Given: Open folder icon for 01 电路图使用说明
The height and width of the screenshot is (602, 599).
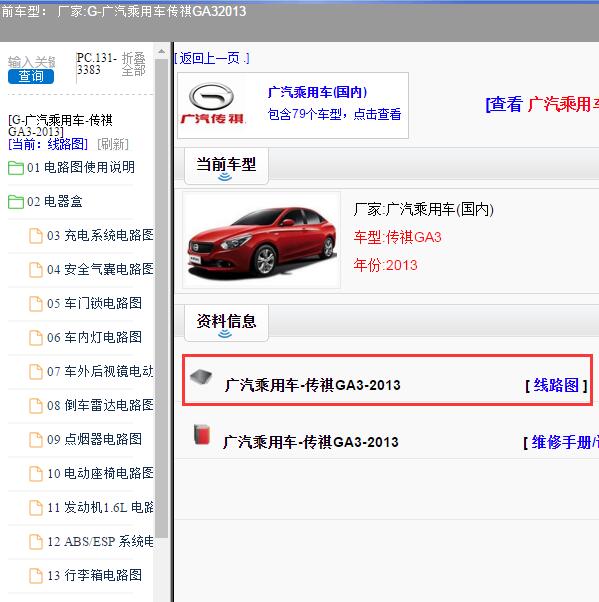Looking at the screenshot, I should coord(16,168).
